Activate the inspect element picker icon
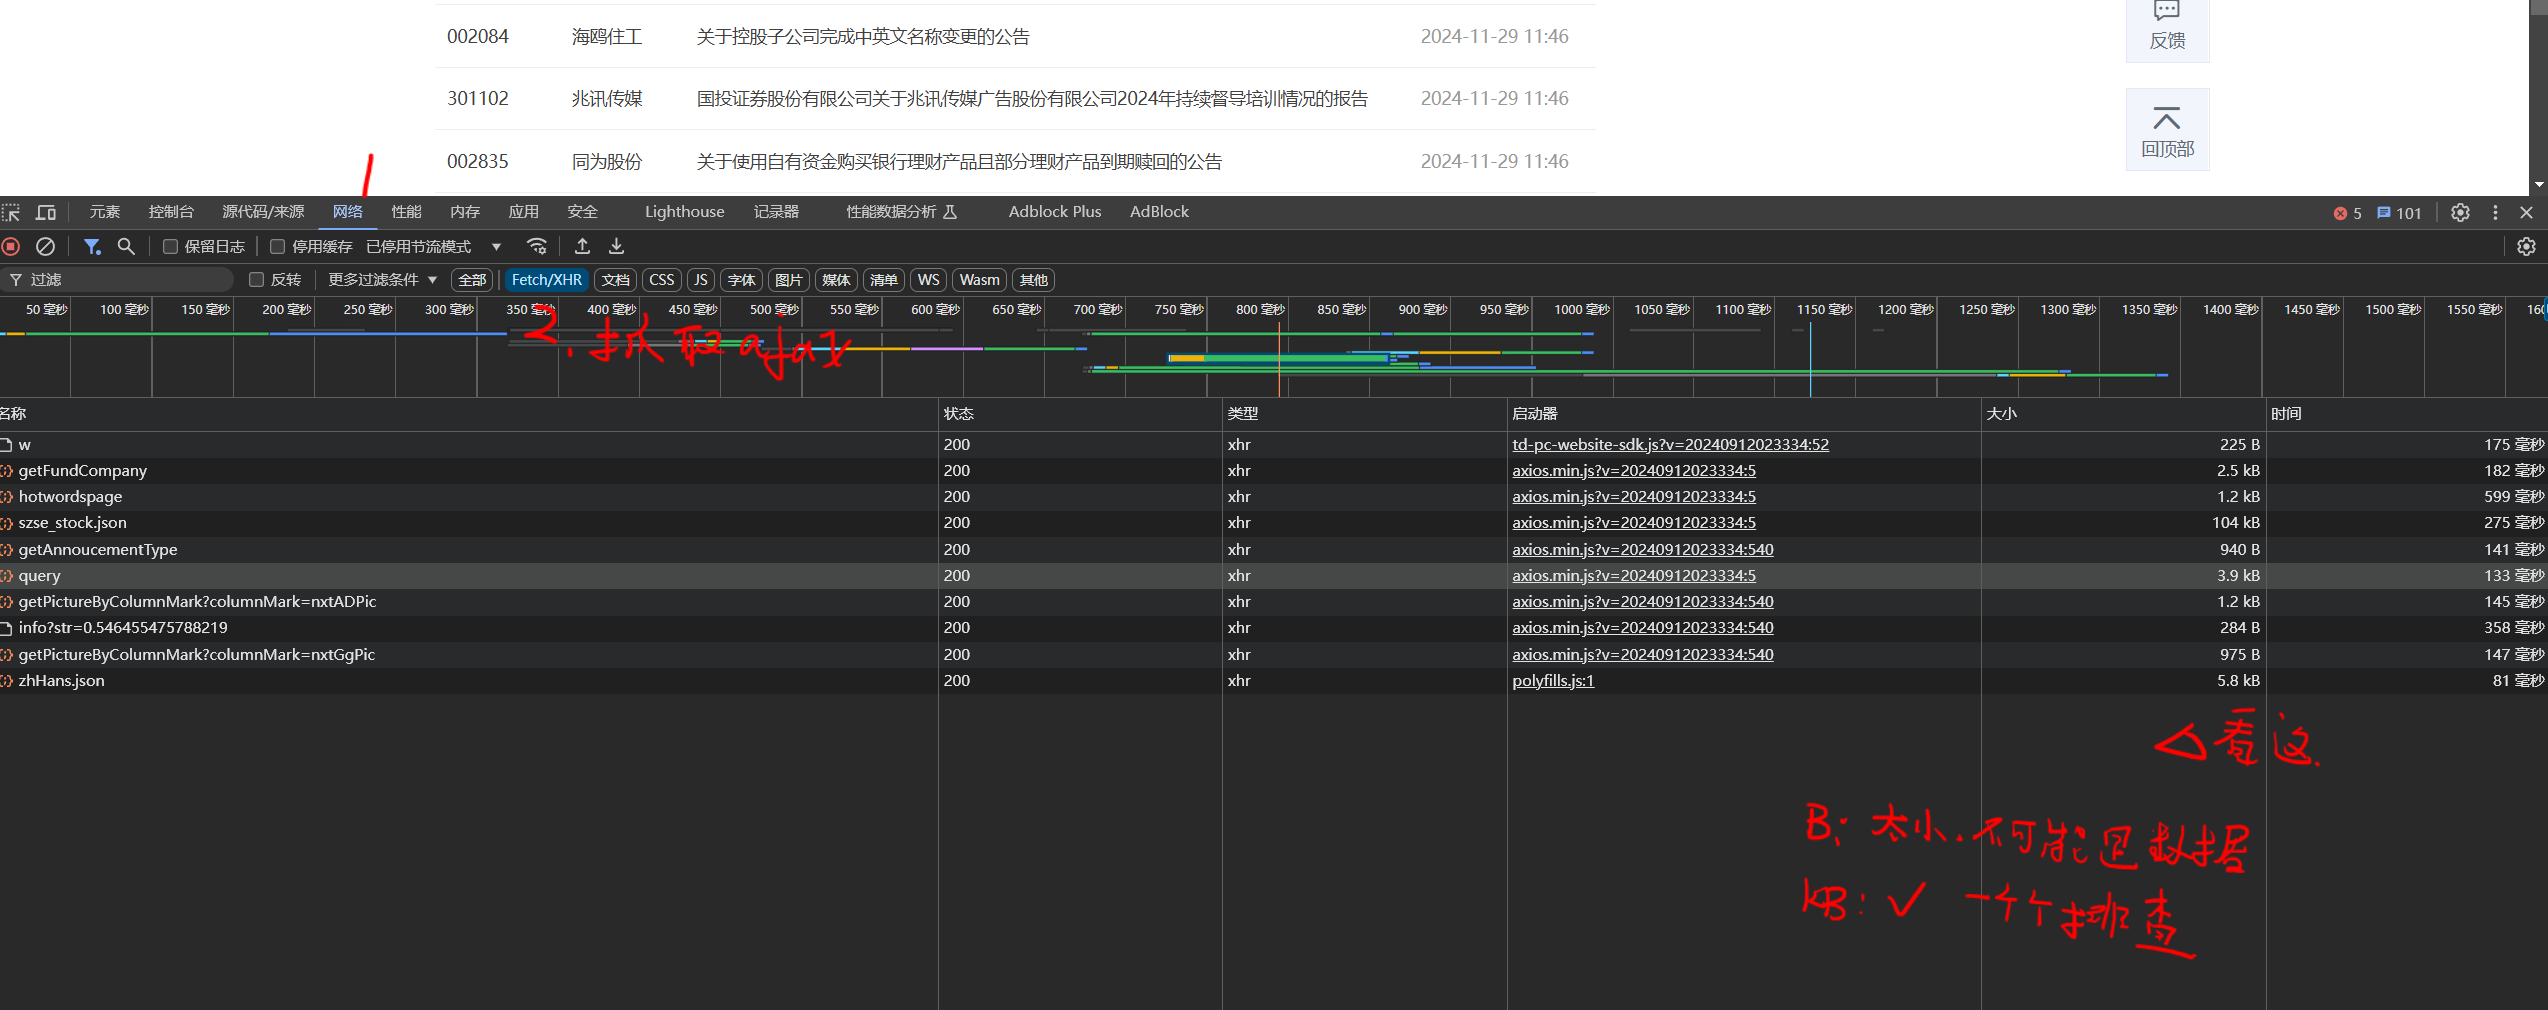2548x1010 pixels. click(x=11, y=212)
